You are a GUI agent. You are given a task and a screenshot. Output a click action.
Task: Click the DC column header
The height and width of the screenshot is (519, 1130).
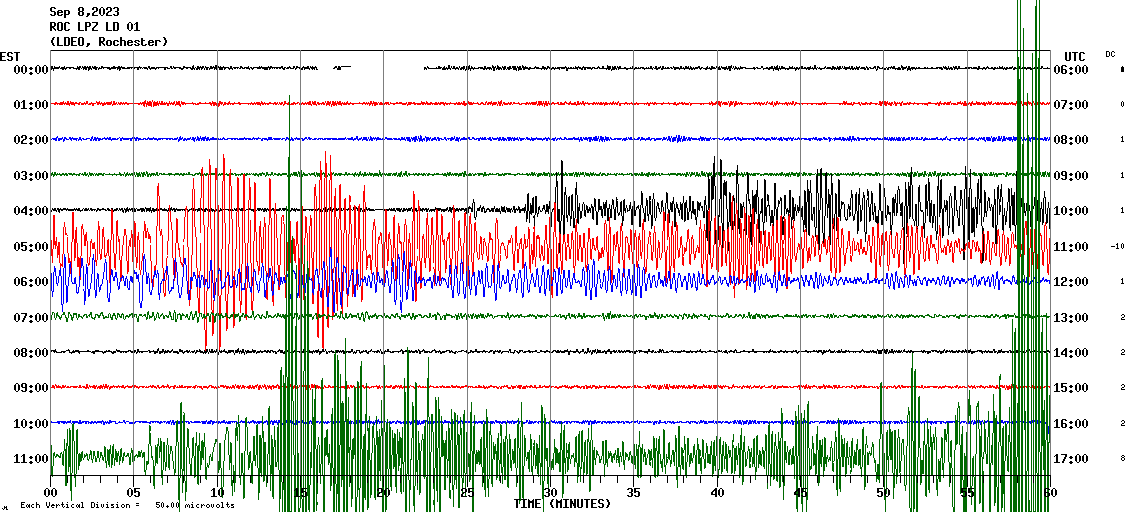coord(1110,54)
